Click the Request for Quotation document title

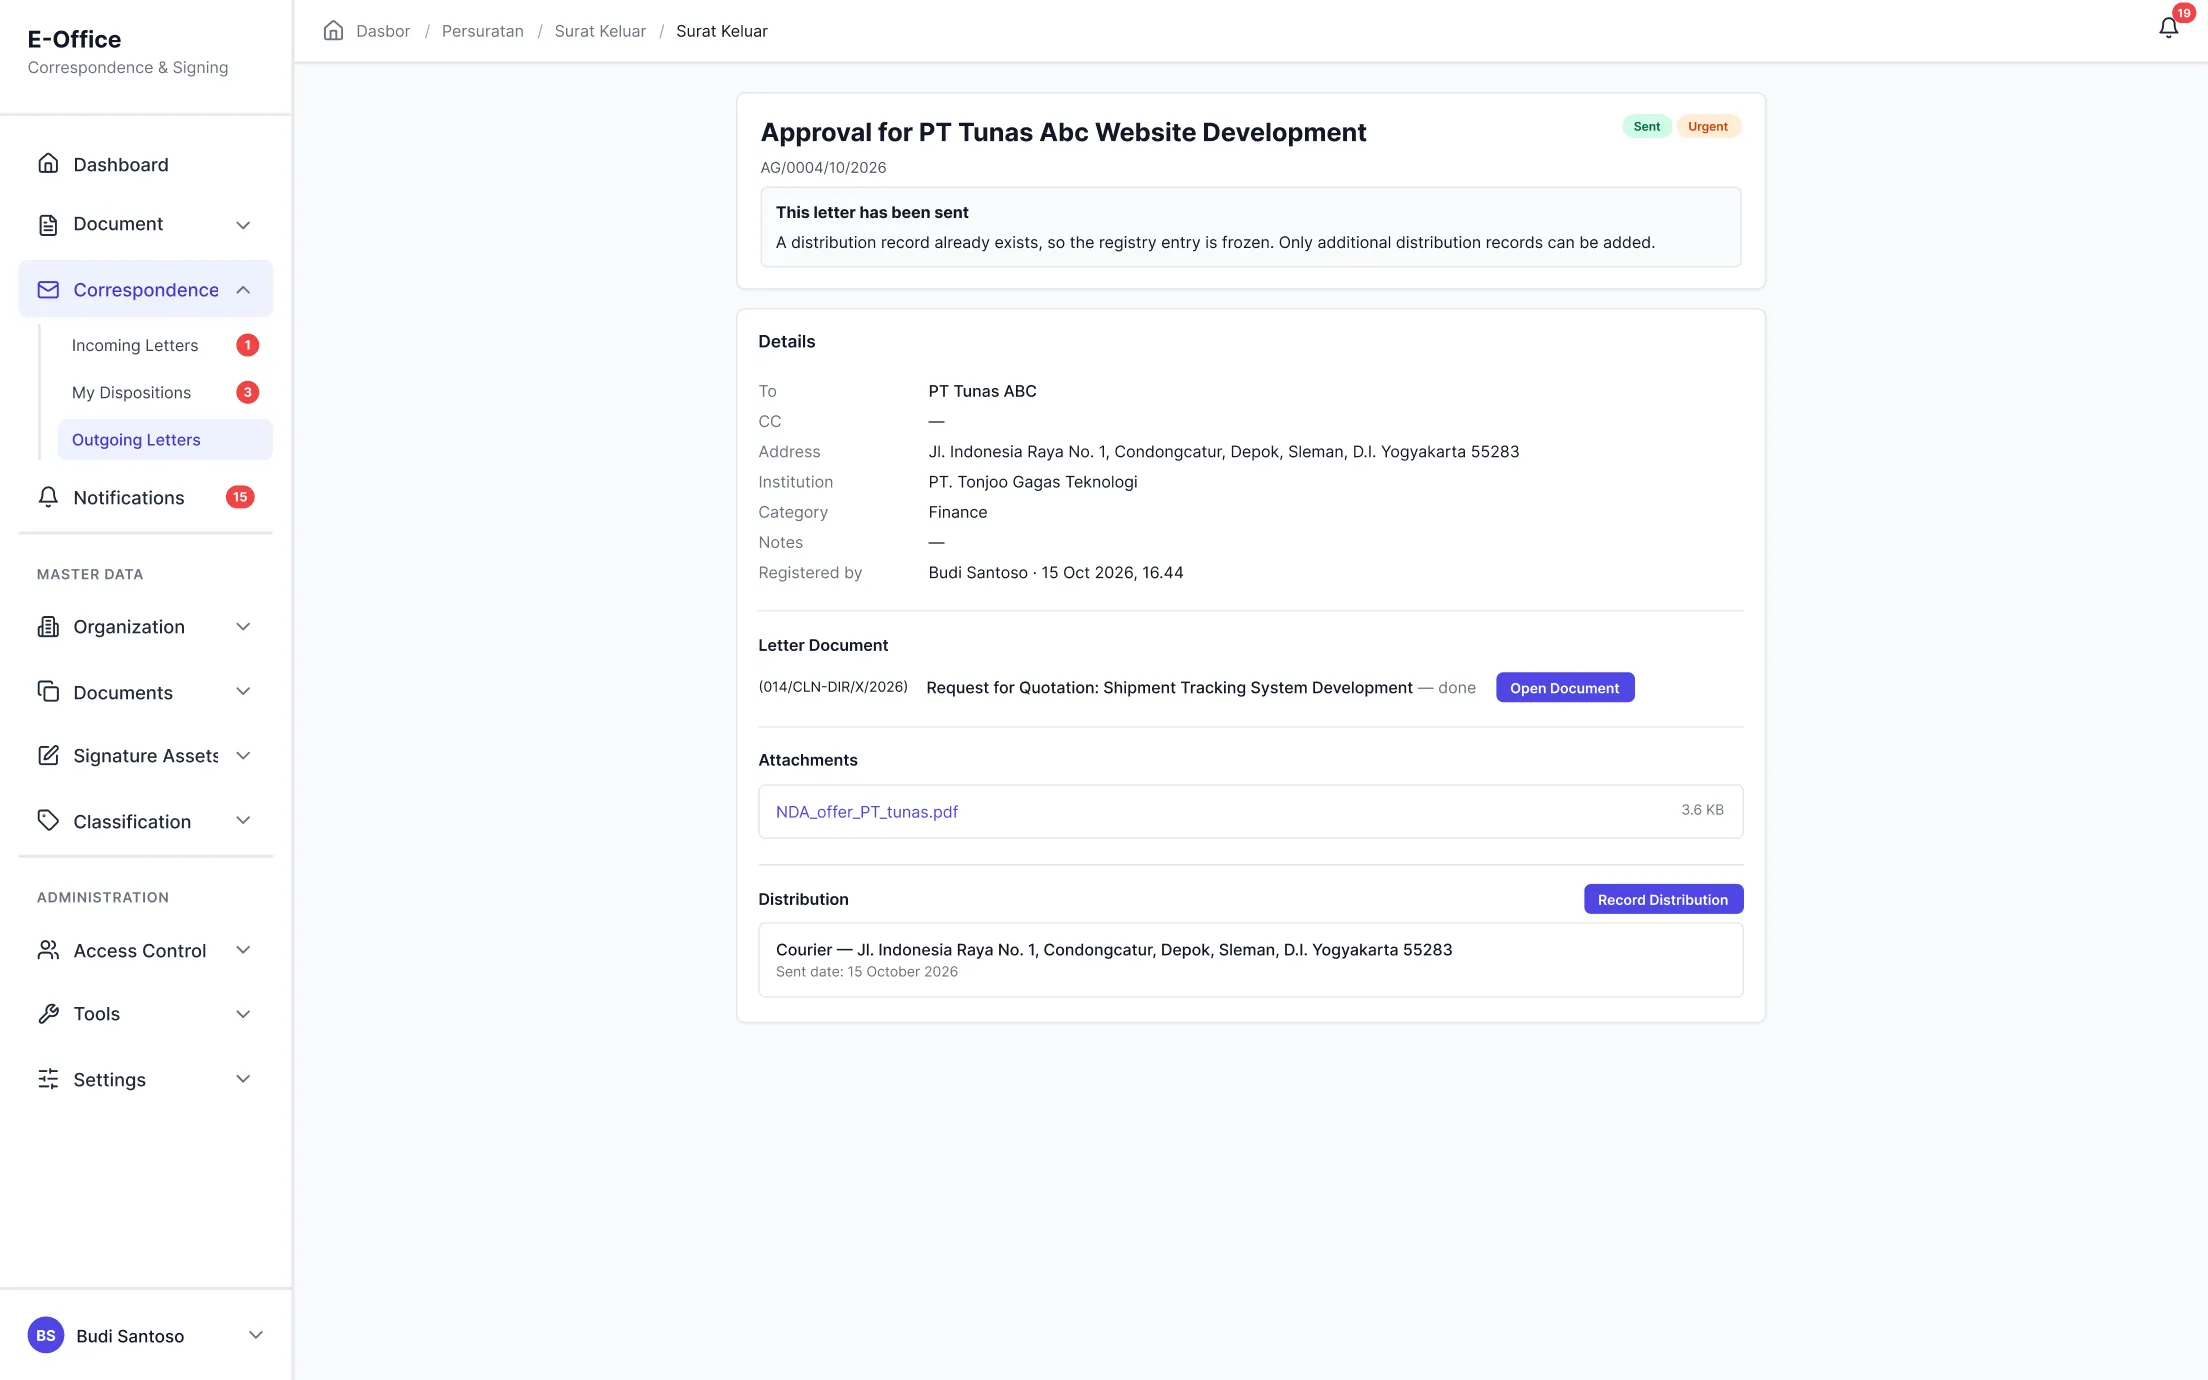(1169, 688)
